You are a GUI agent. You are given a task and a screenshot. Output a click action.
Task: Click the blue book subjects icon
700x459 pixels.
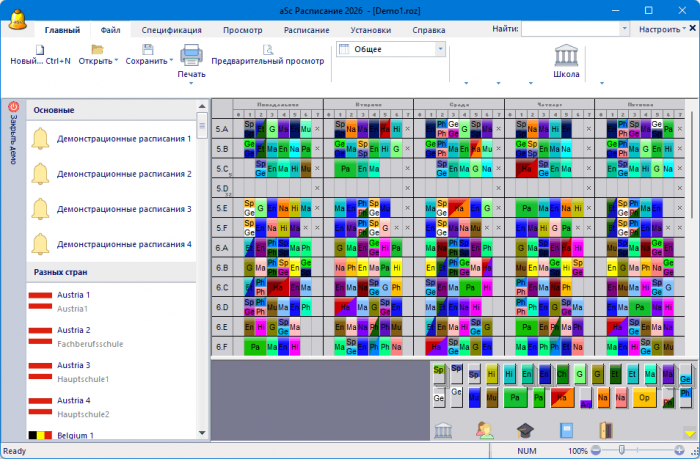tap(566, 430)
